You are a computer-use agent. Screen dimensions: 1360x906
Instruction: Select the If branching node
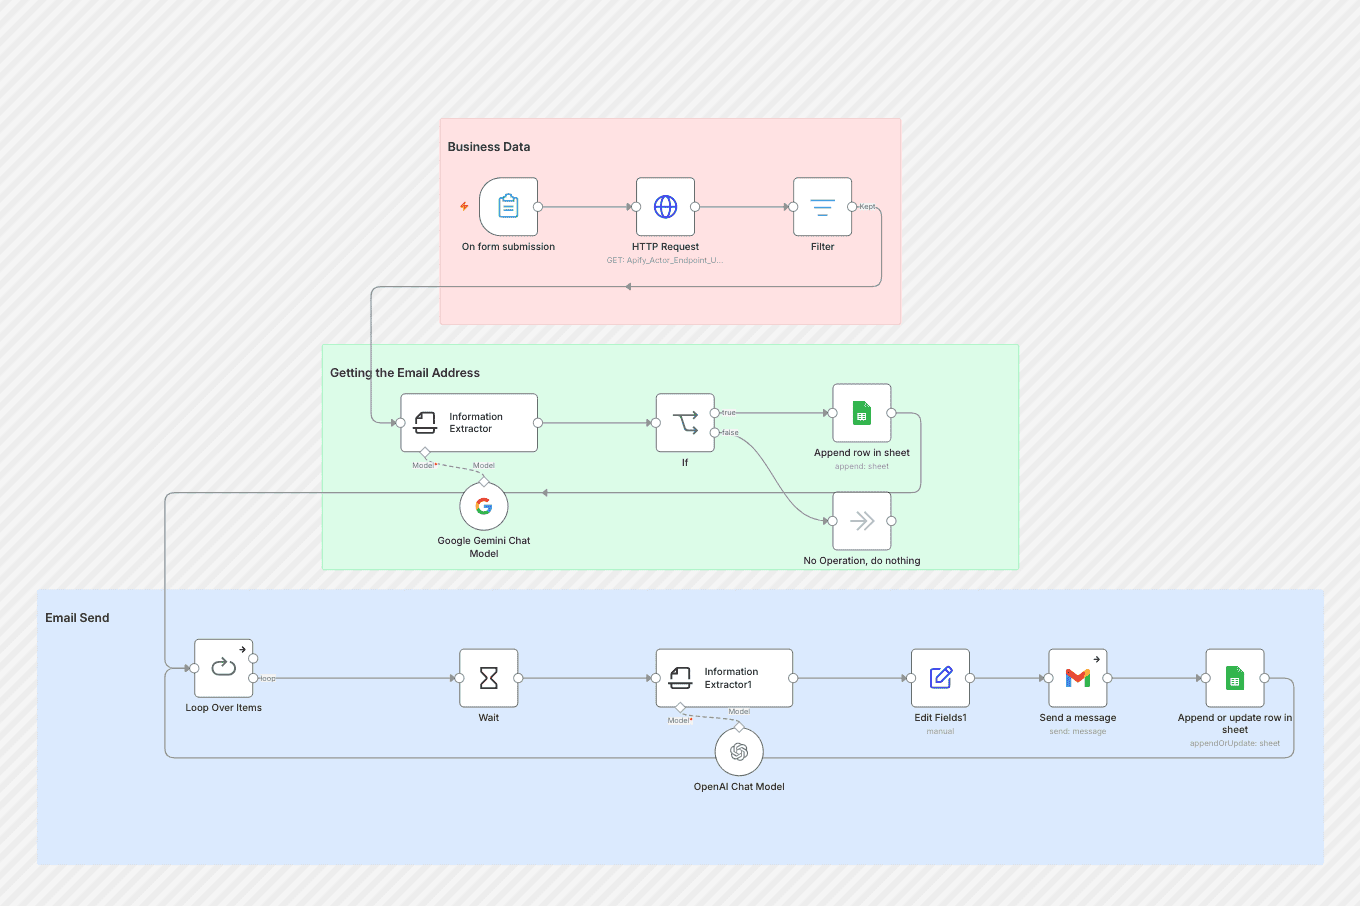click(x=685, y=423)
